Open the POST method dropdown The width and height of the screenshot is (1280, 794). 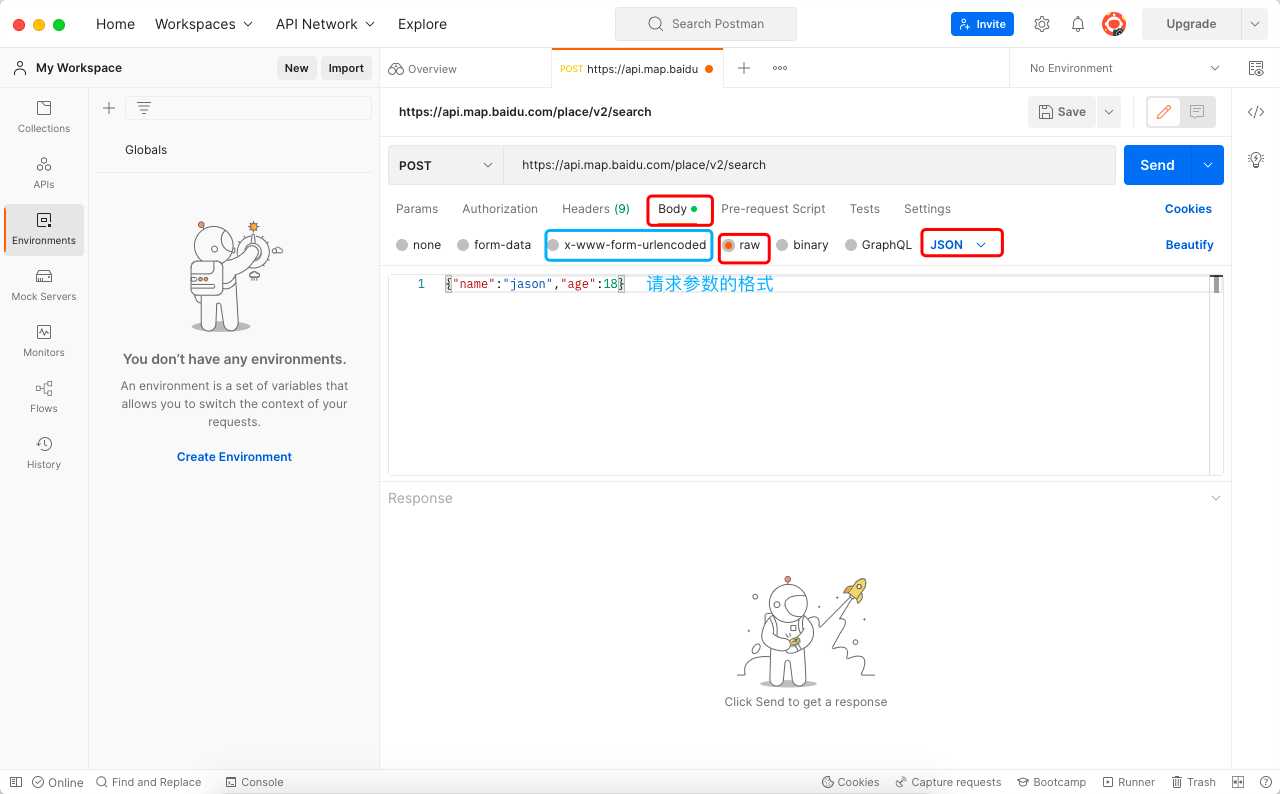coord(446,165)
